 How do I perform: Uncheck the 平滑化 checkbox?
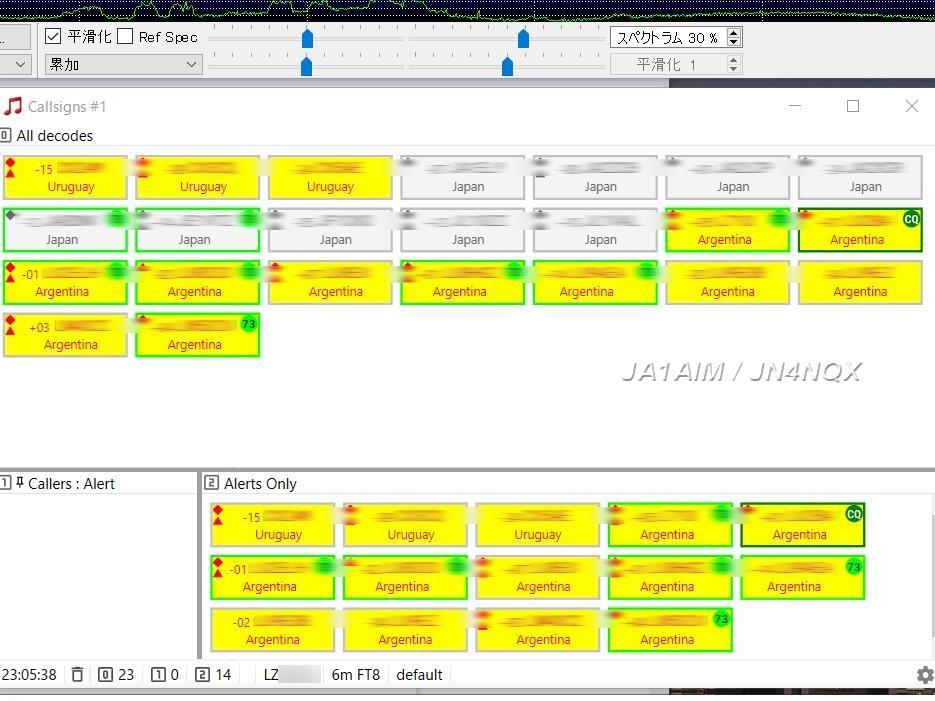54,37
